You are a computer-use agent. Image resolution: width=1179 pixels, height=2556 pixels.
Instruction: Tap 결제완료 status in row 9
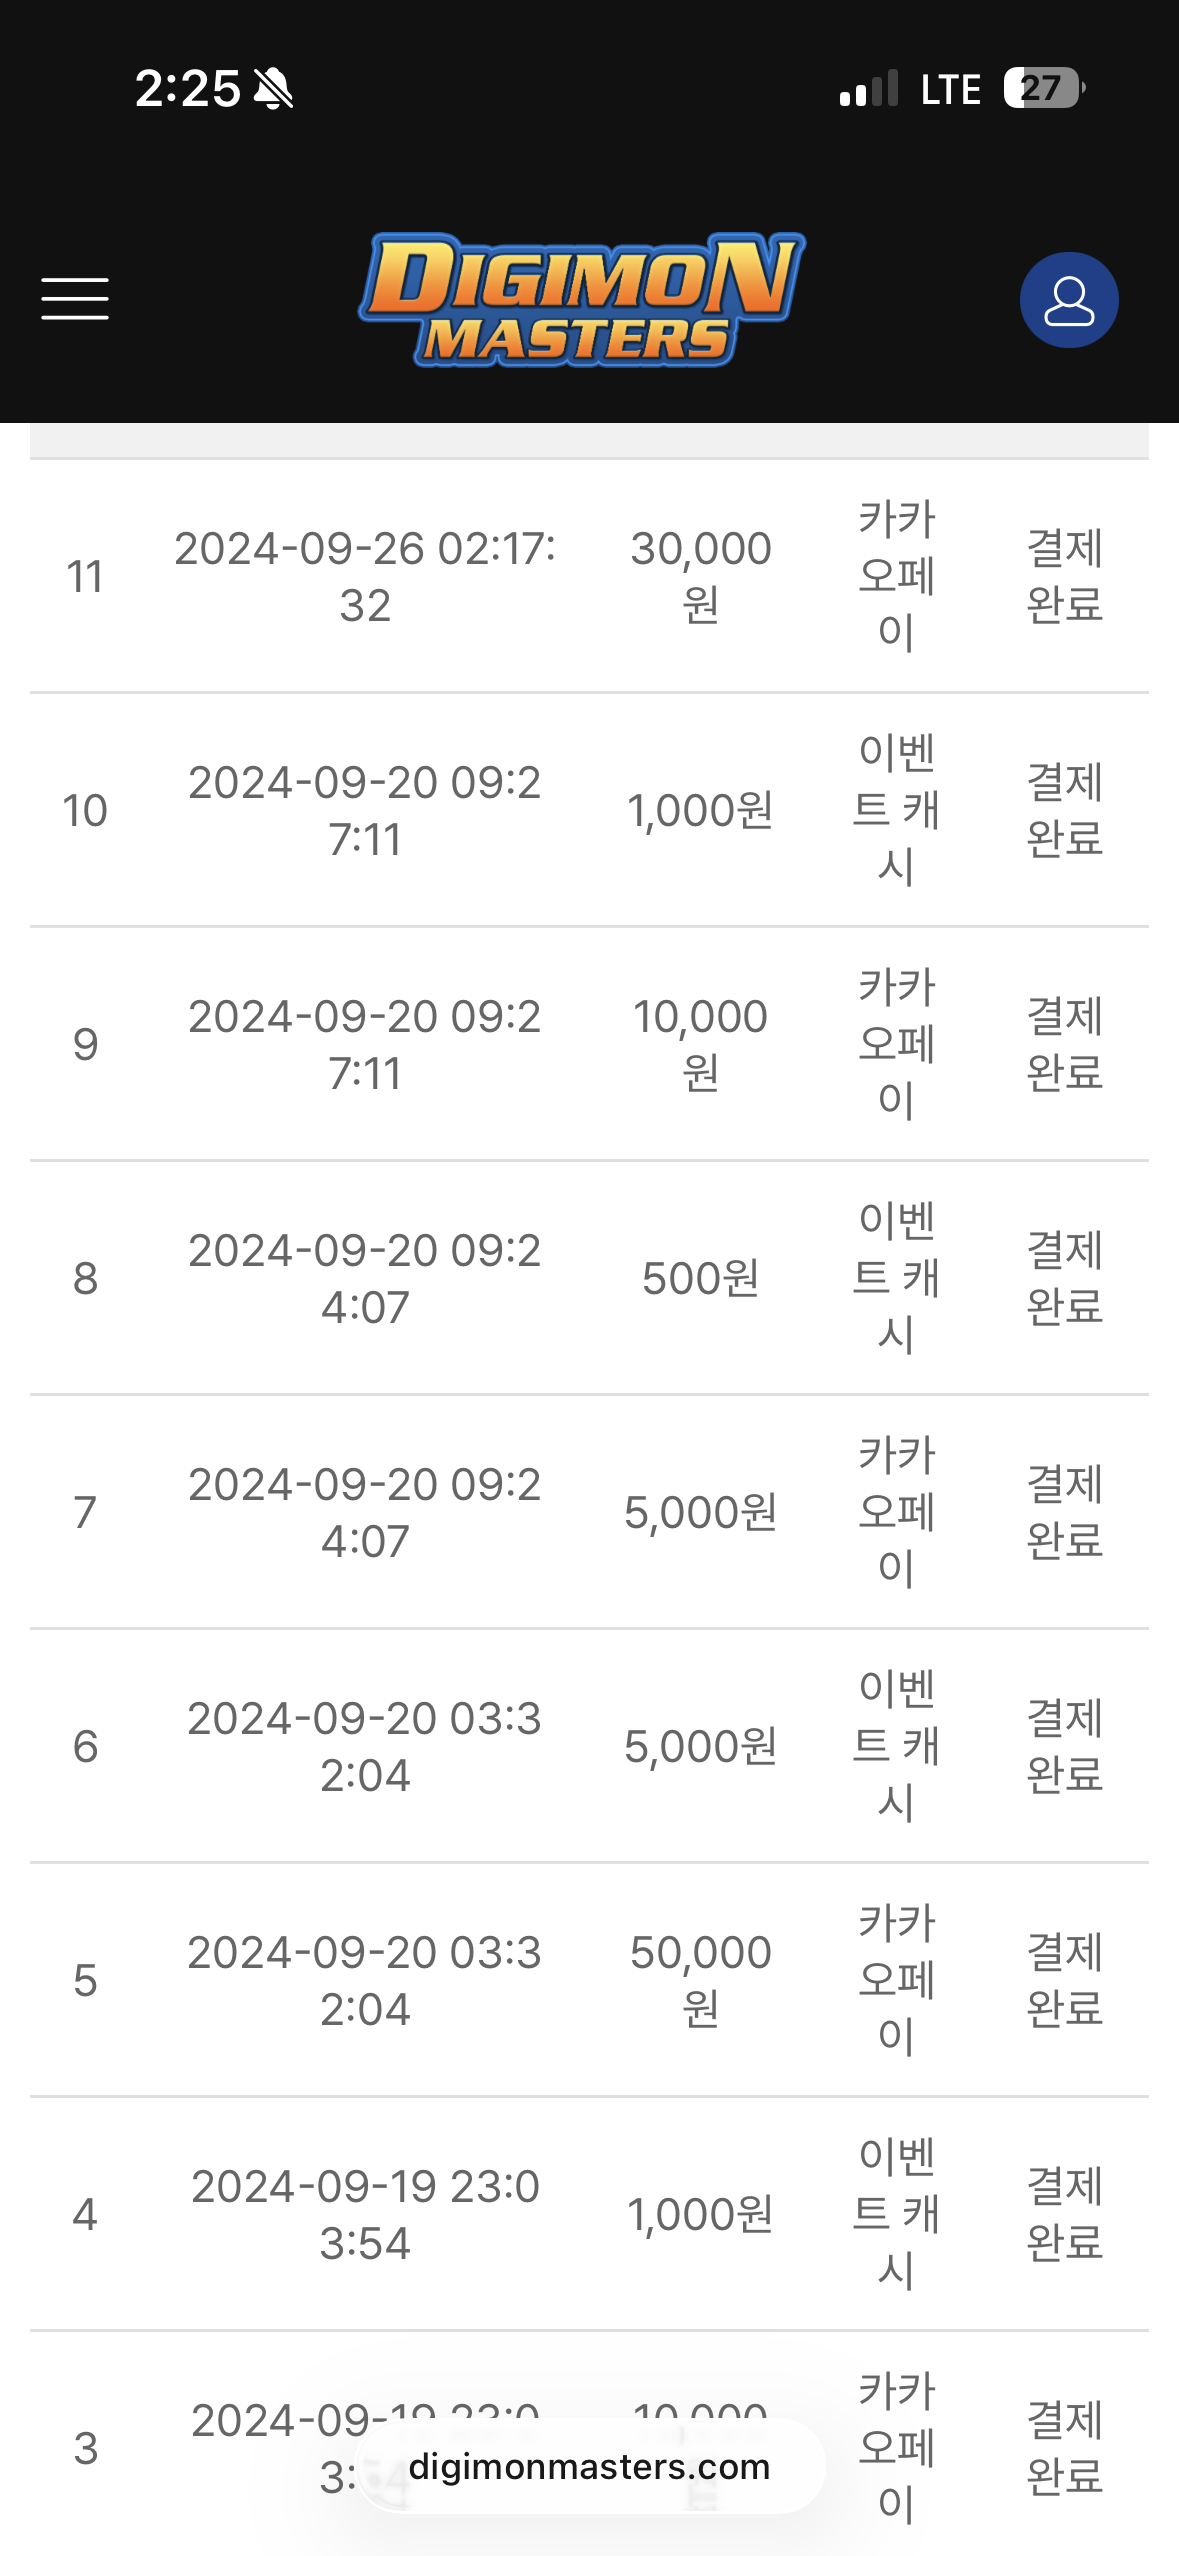click(1064, 1044)
